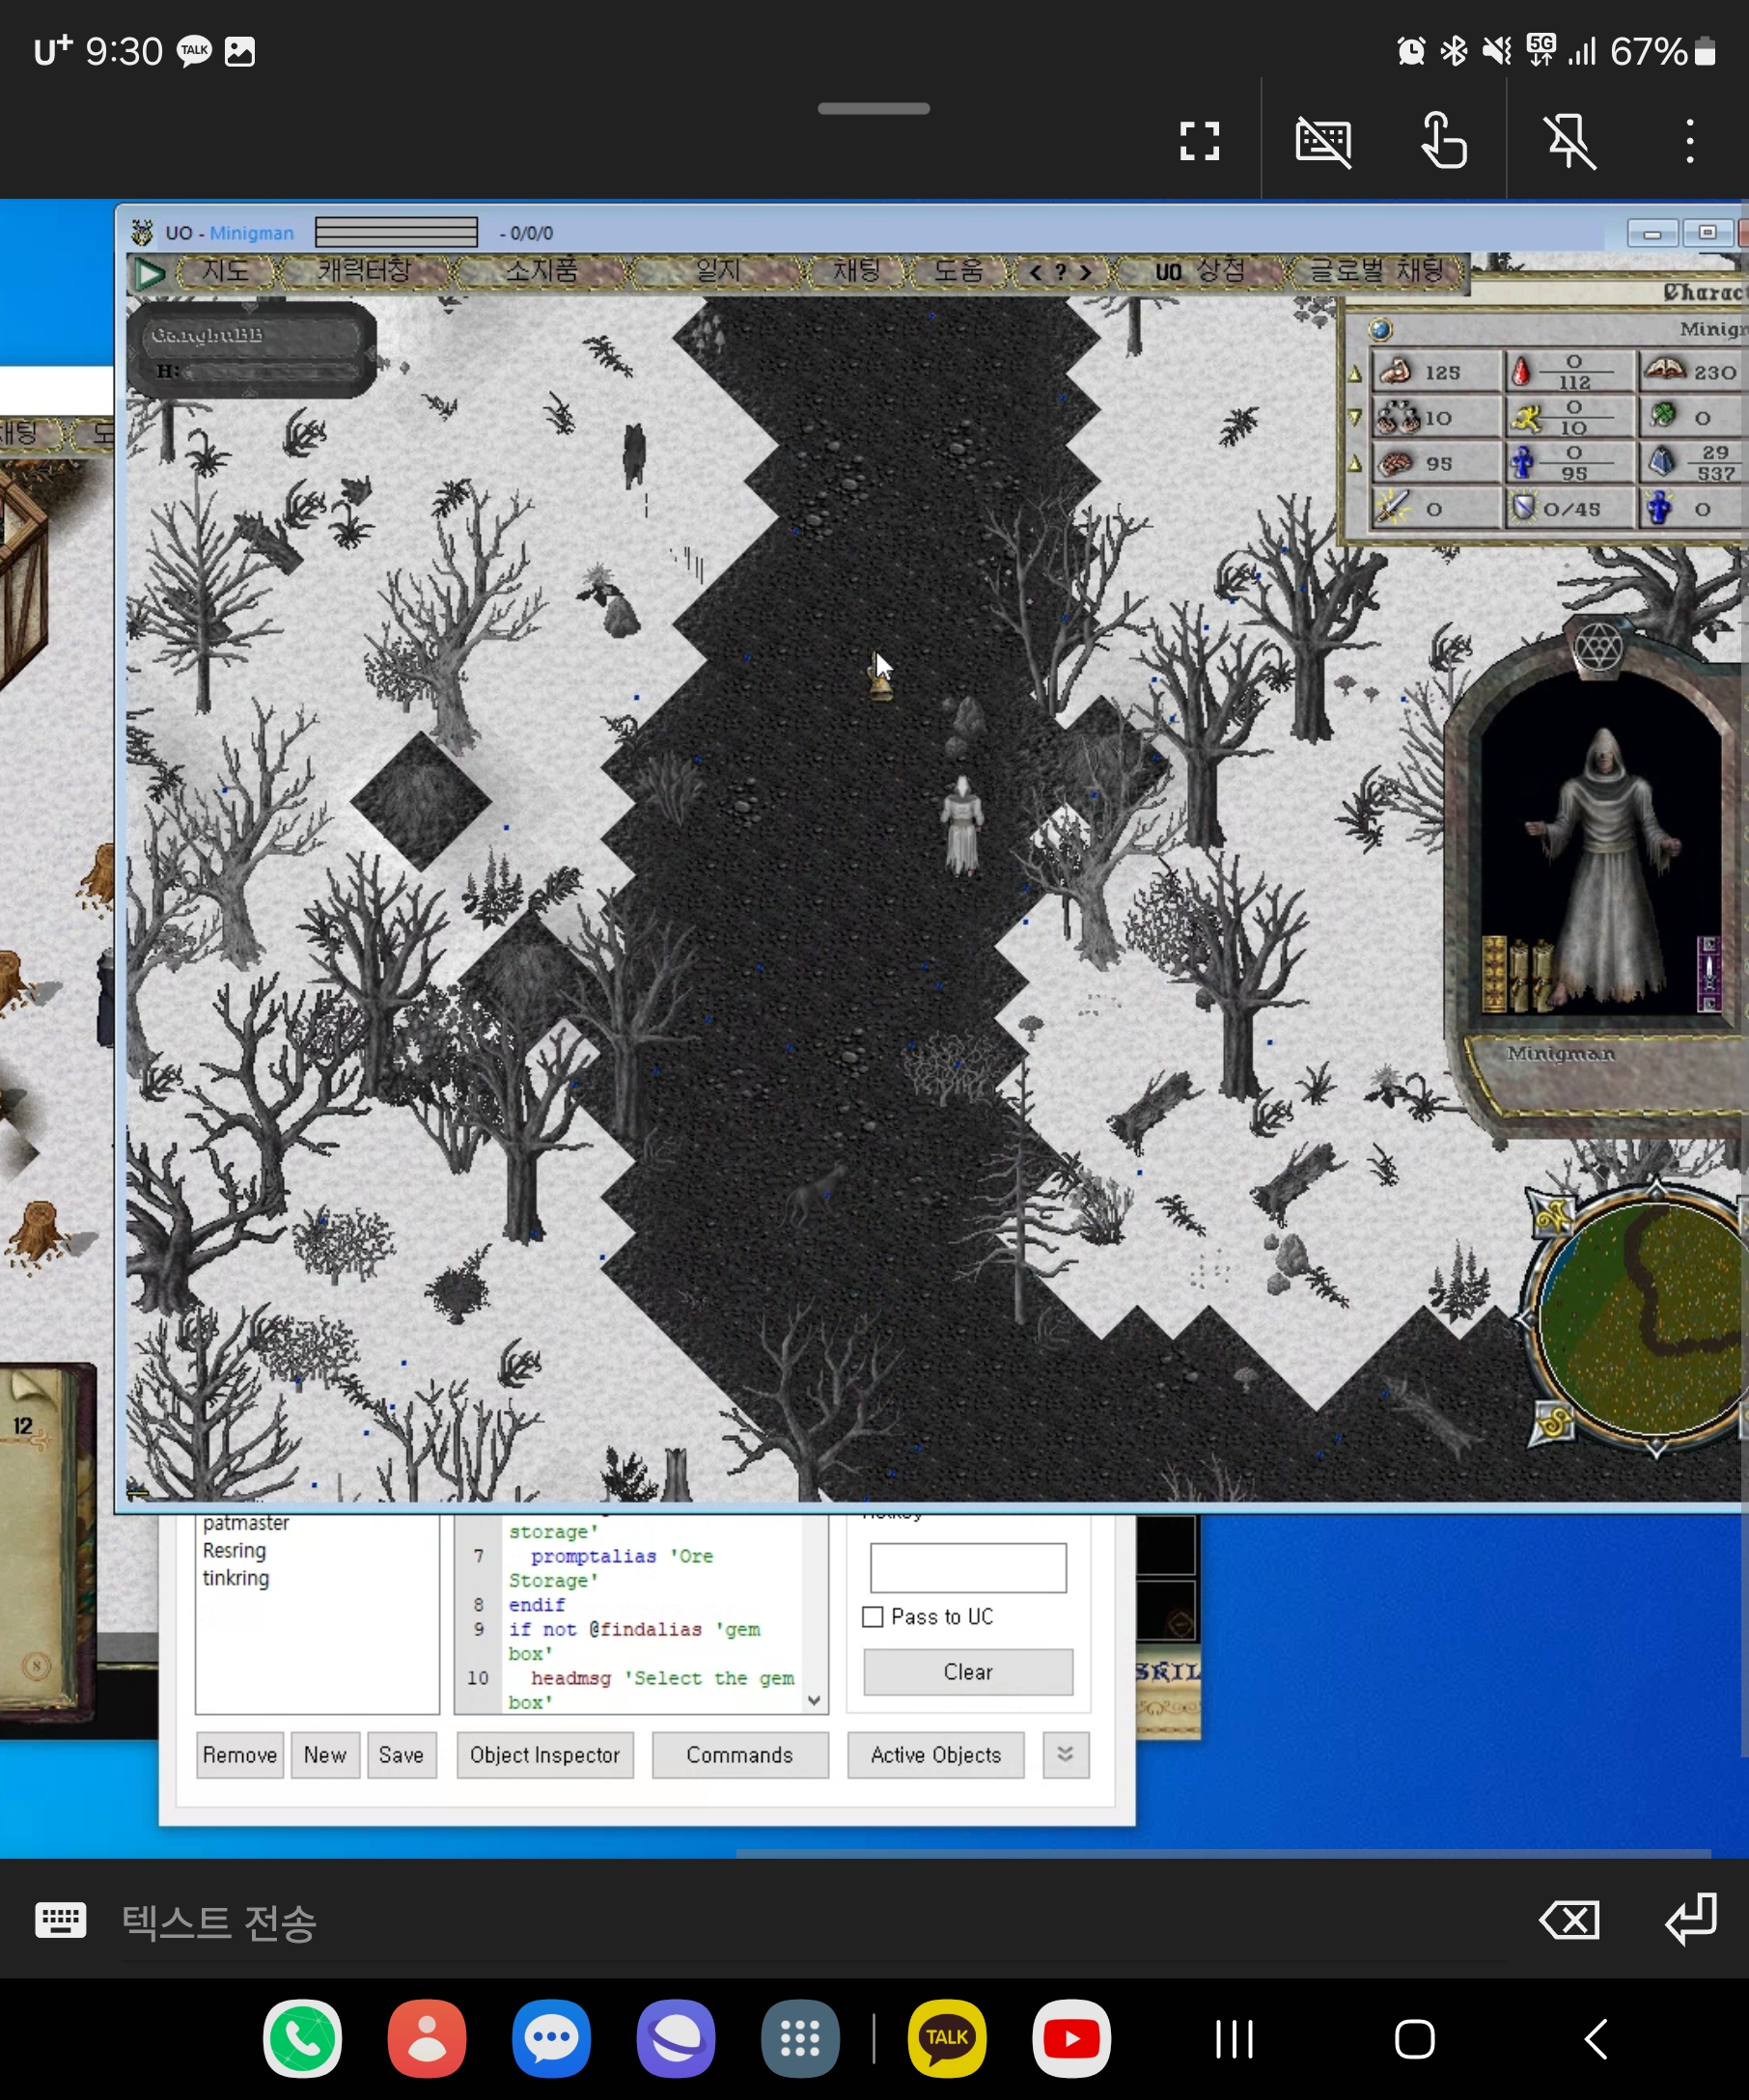Image resolution: width=1749 pixels, height=2100 pixels.
Task: Click the weight icon showing 230
Action: pyautogui.click(x=1664, y=369)
